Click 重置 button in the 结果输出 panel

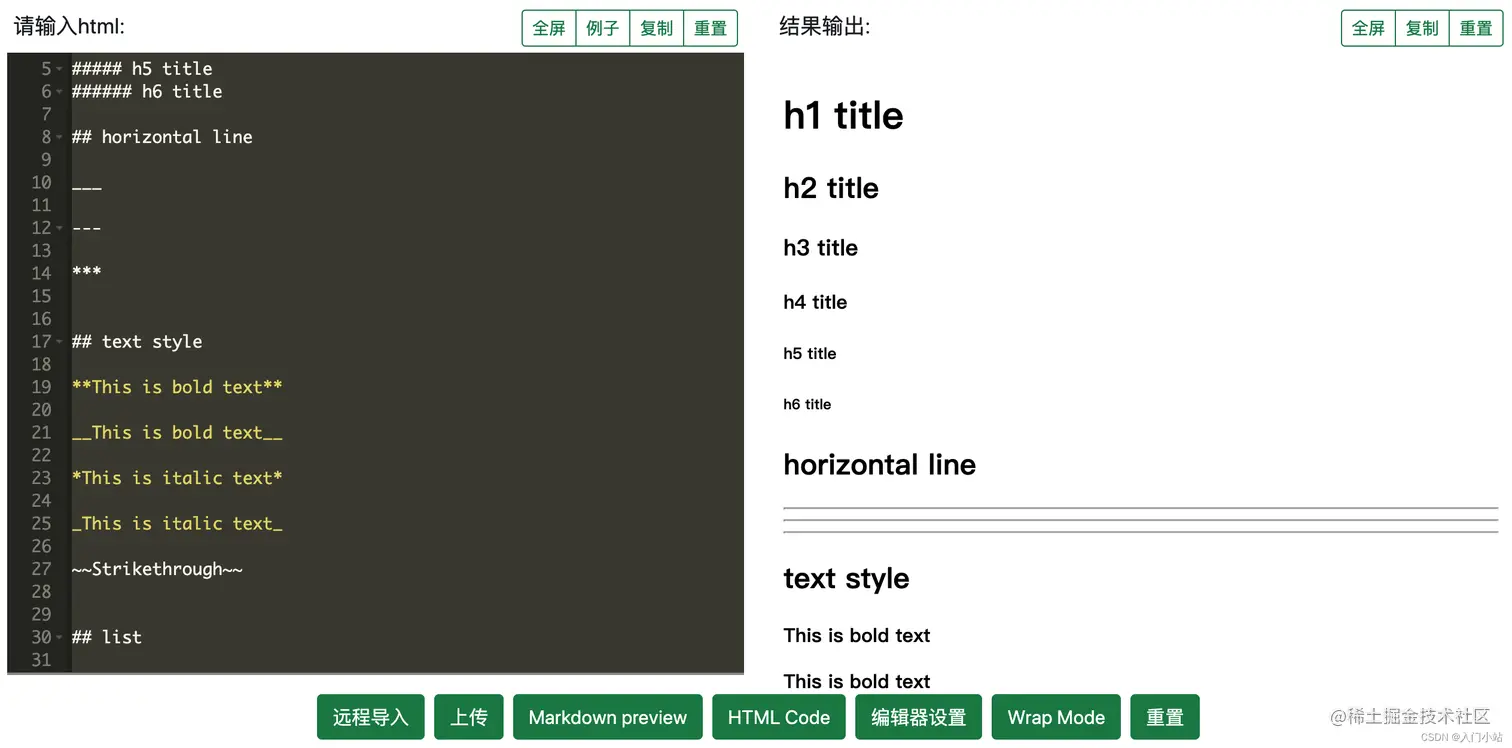tap(1476, 28)
